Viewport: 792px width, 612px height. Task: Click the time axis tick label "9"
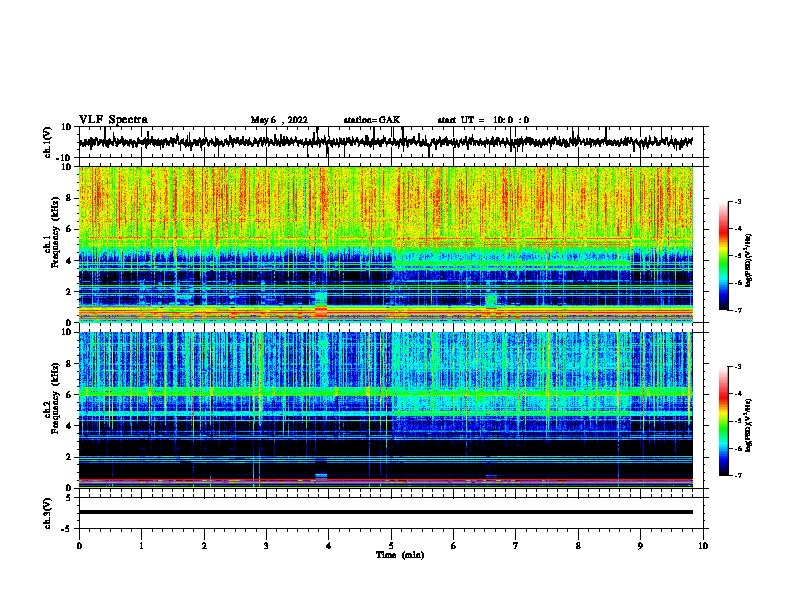pos(640,546)
